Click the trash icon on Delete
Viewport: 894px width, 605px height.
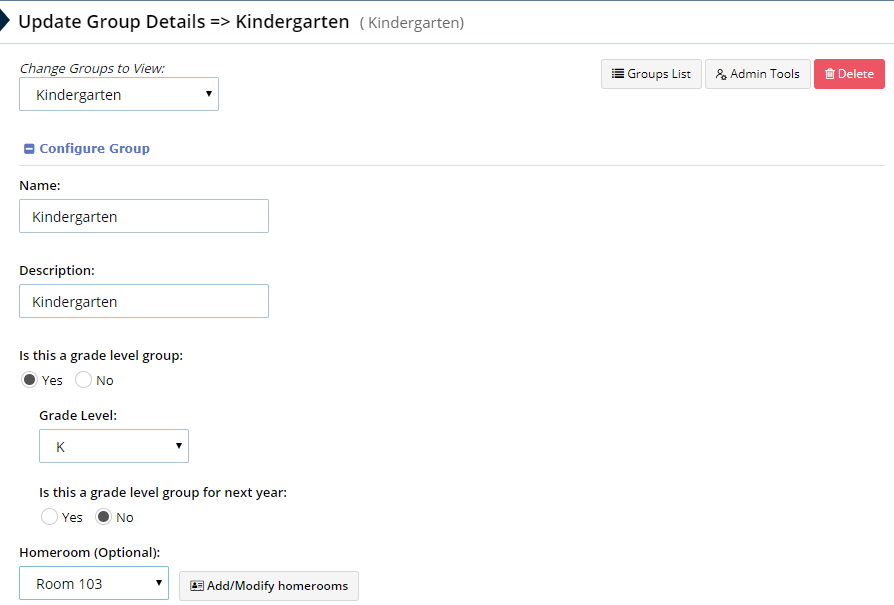click(x=830, y=74)
